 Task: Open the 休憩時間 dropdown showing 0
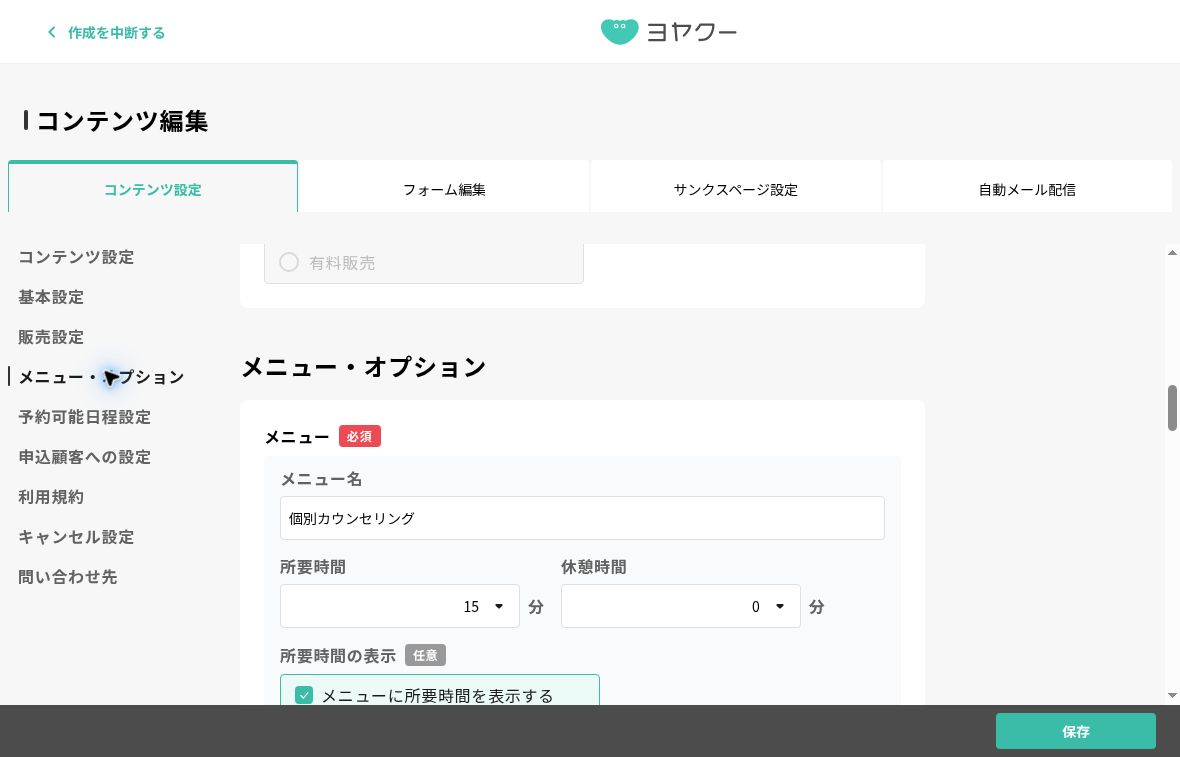point(680,606)
